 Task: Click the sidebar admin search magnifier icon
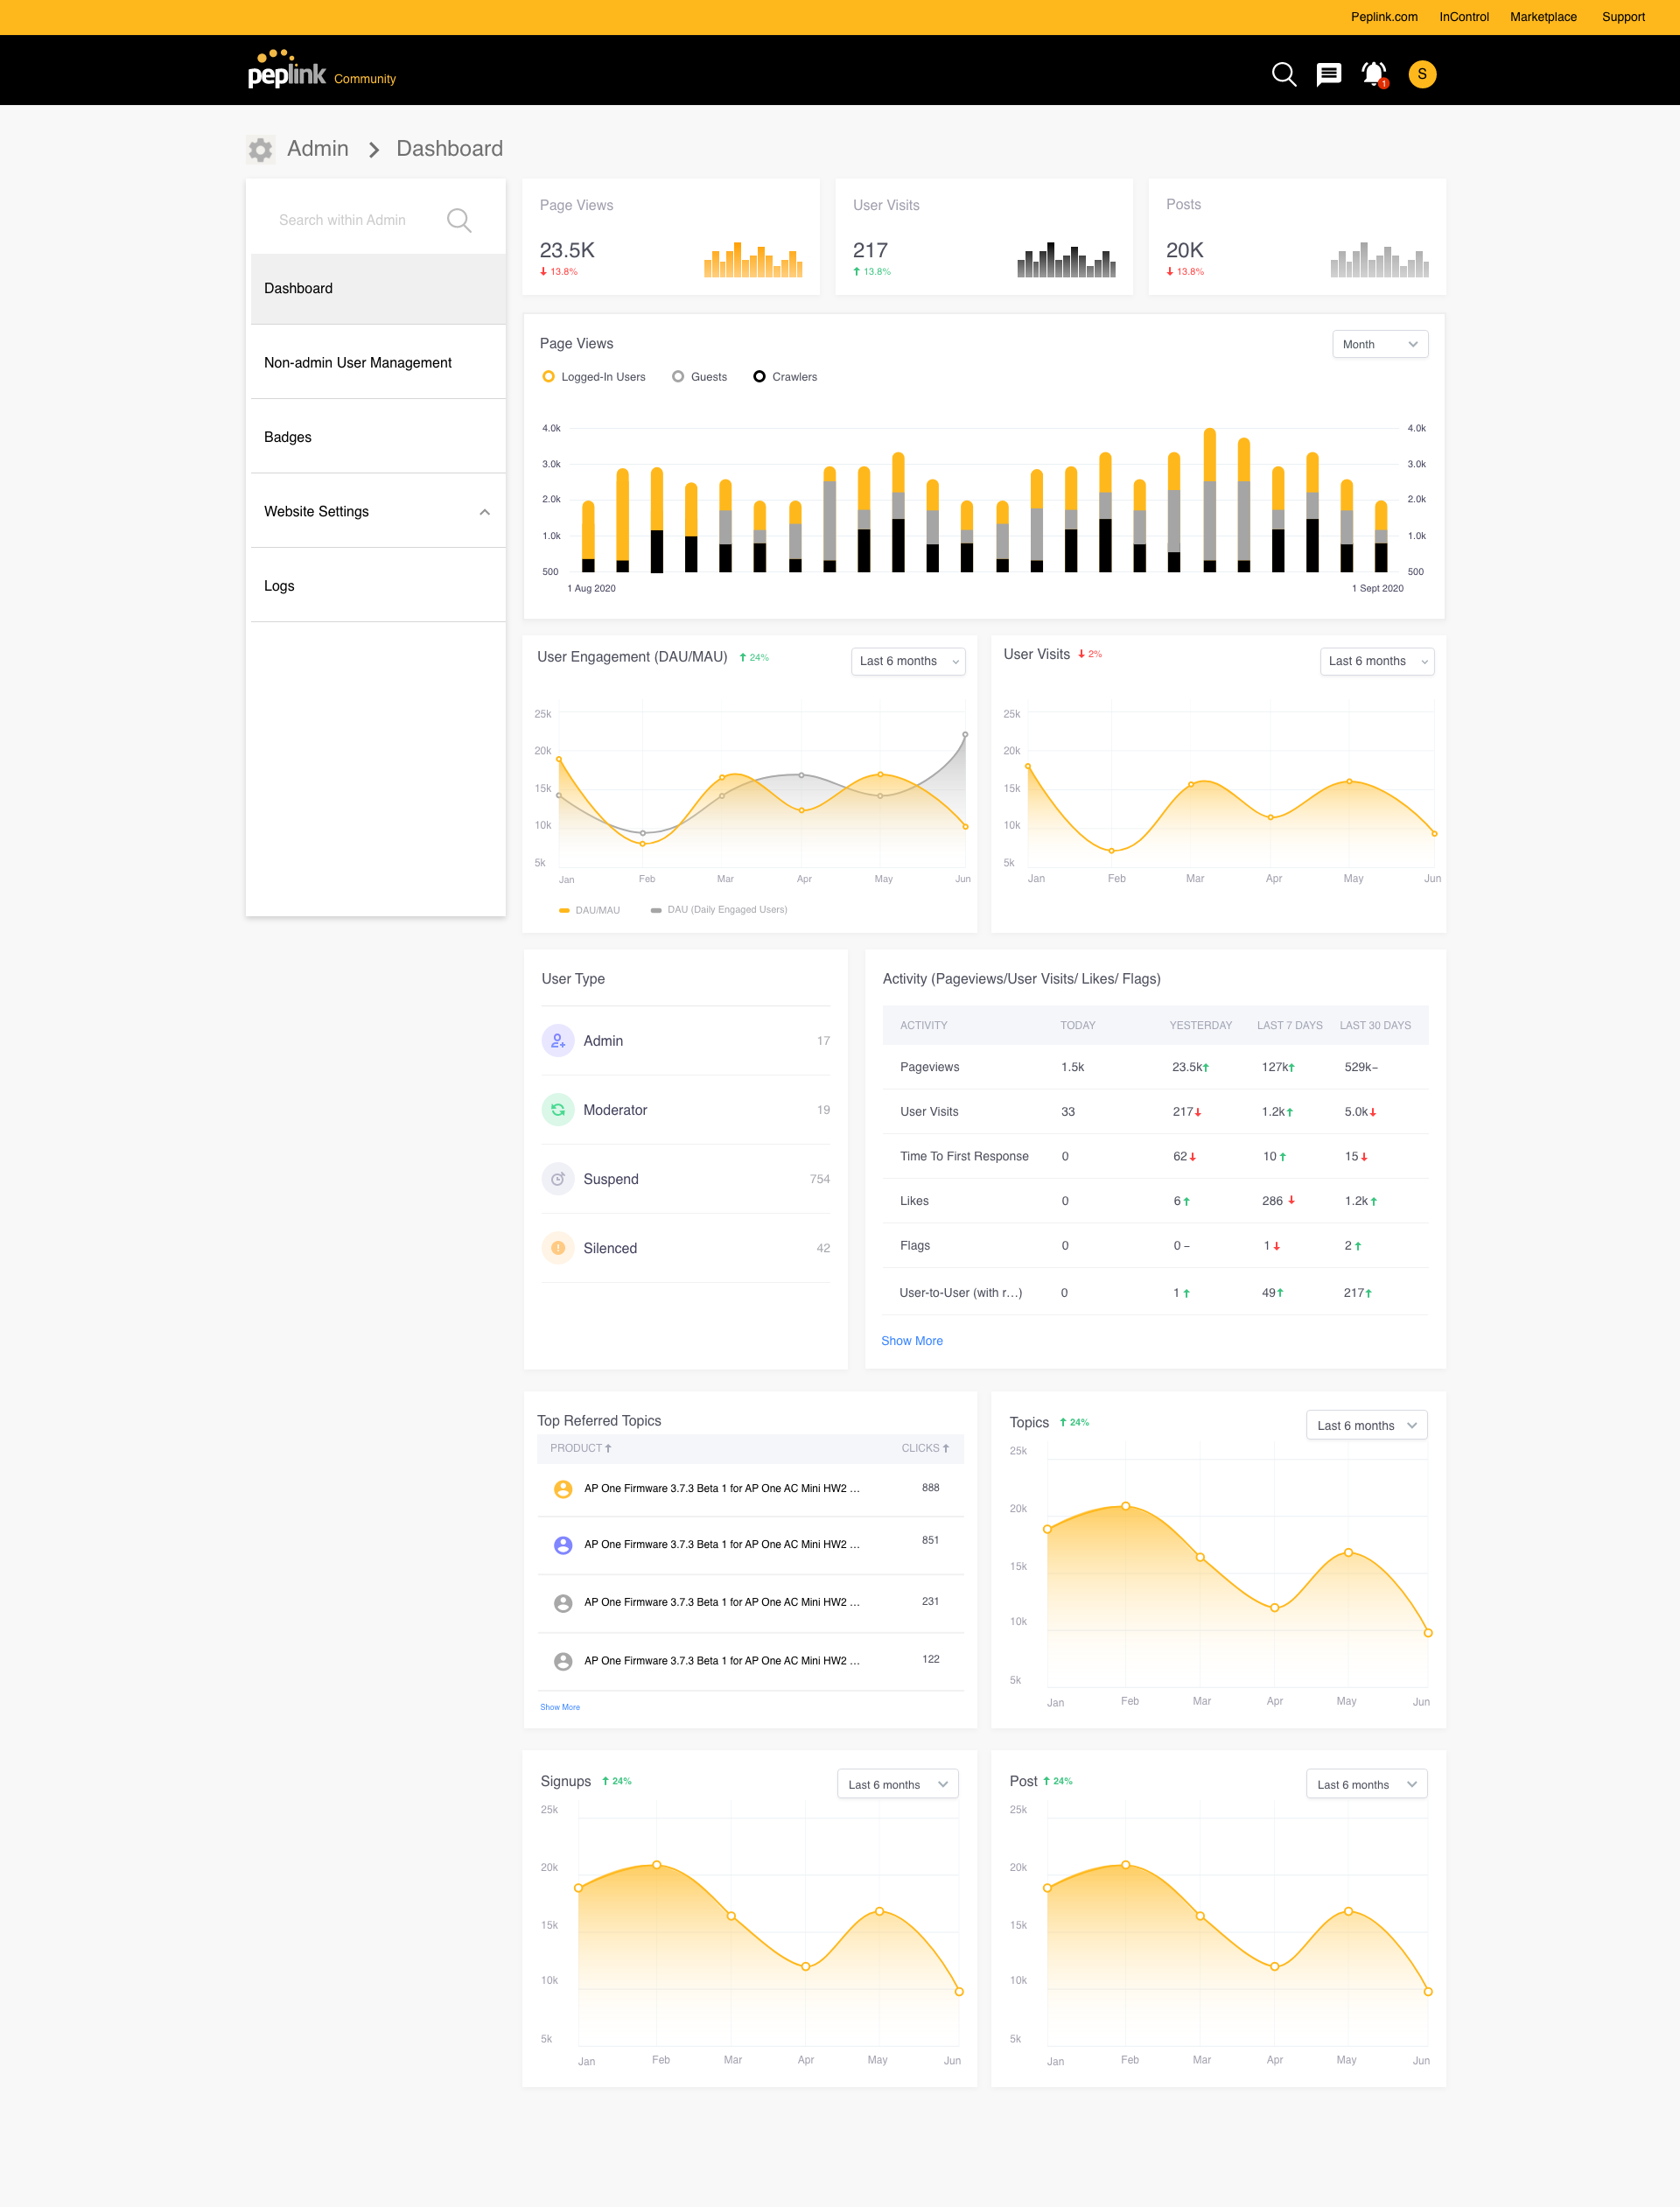click(459, 220)
